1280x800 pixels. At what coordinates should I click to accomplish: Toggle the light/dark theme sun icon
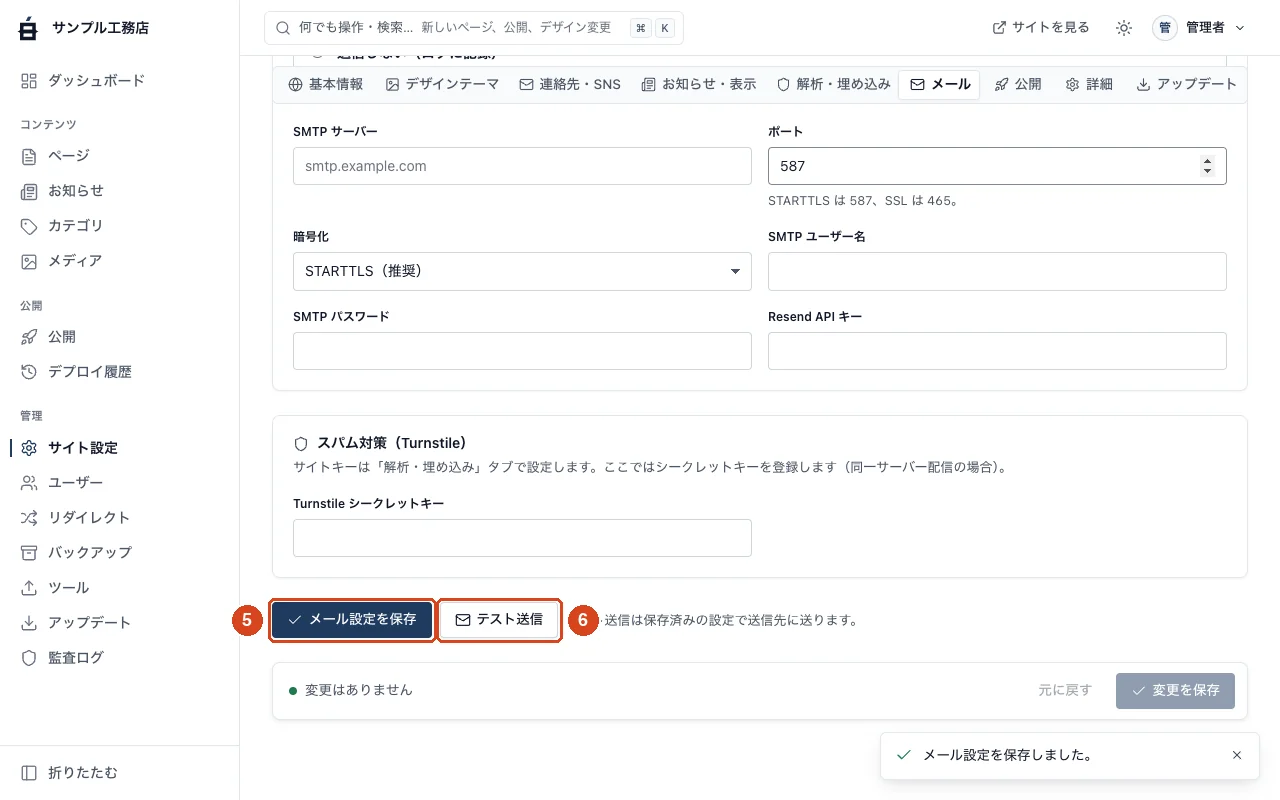1124,28
